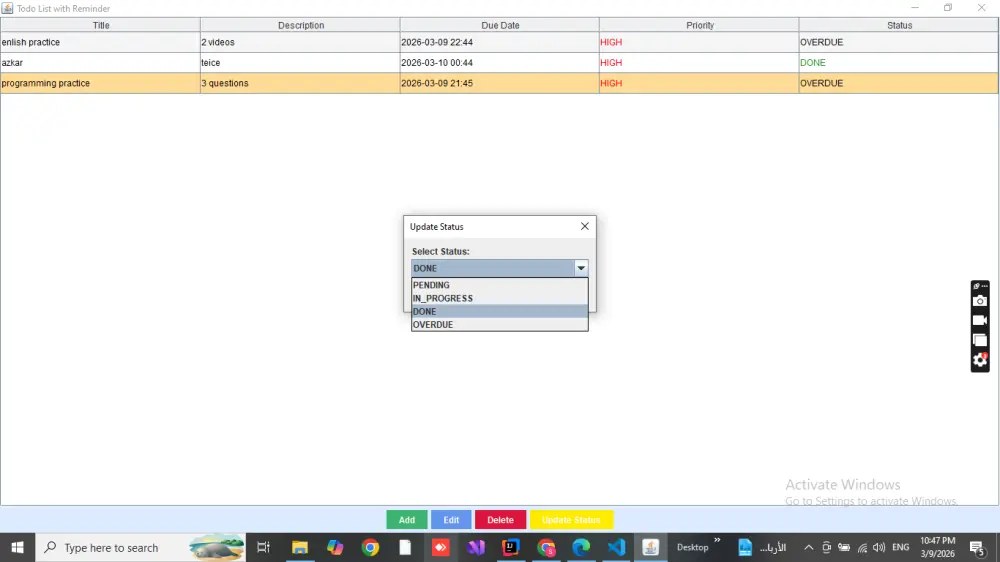Select OVERDUE option in status list
The image size is (1000, 562).
pos(499,325)
